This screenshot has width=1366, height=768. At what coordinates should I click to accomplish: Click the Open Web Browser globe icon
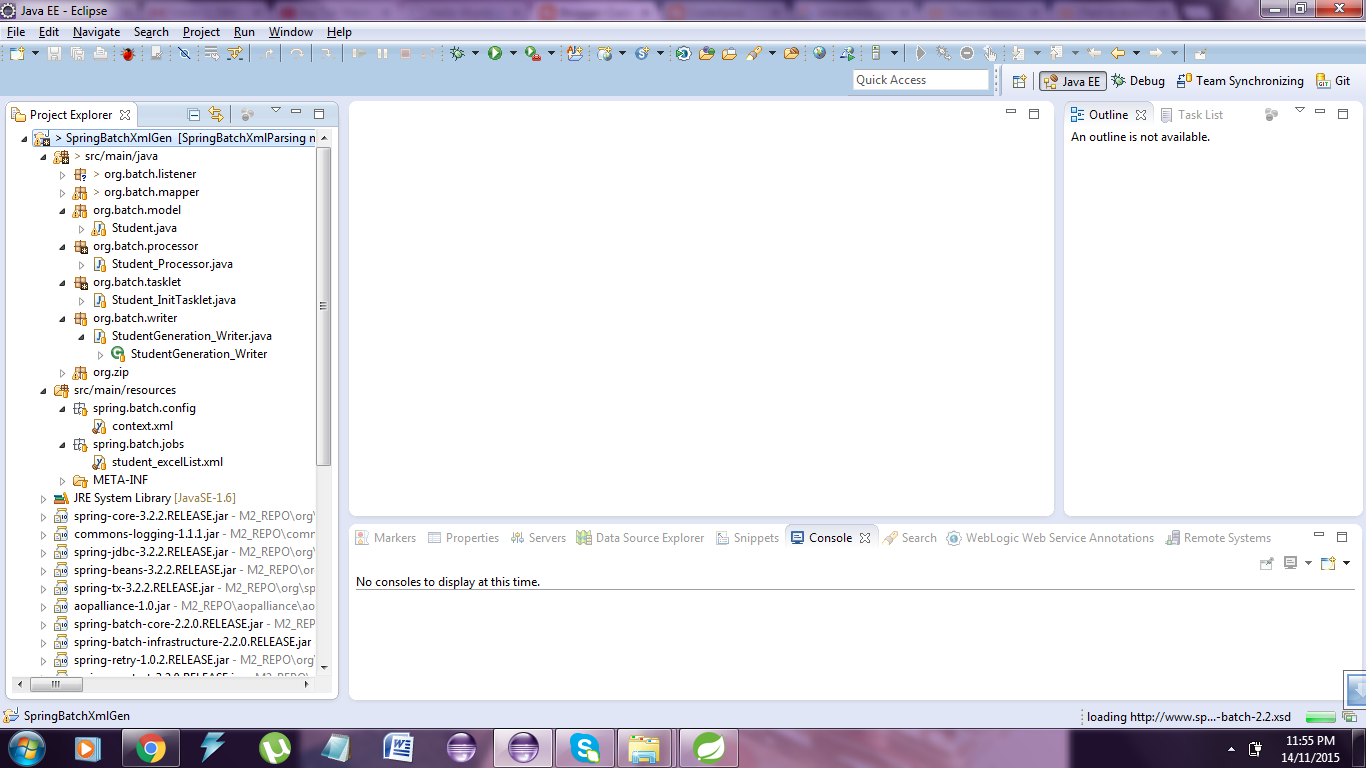coord(820,53)
